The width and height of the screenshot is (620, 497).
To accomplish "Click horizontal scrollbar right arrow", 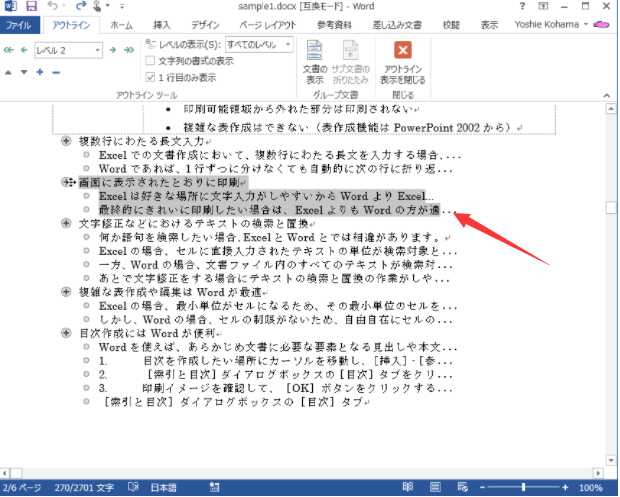I will tap(598, 473).
